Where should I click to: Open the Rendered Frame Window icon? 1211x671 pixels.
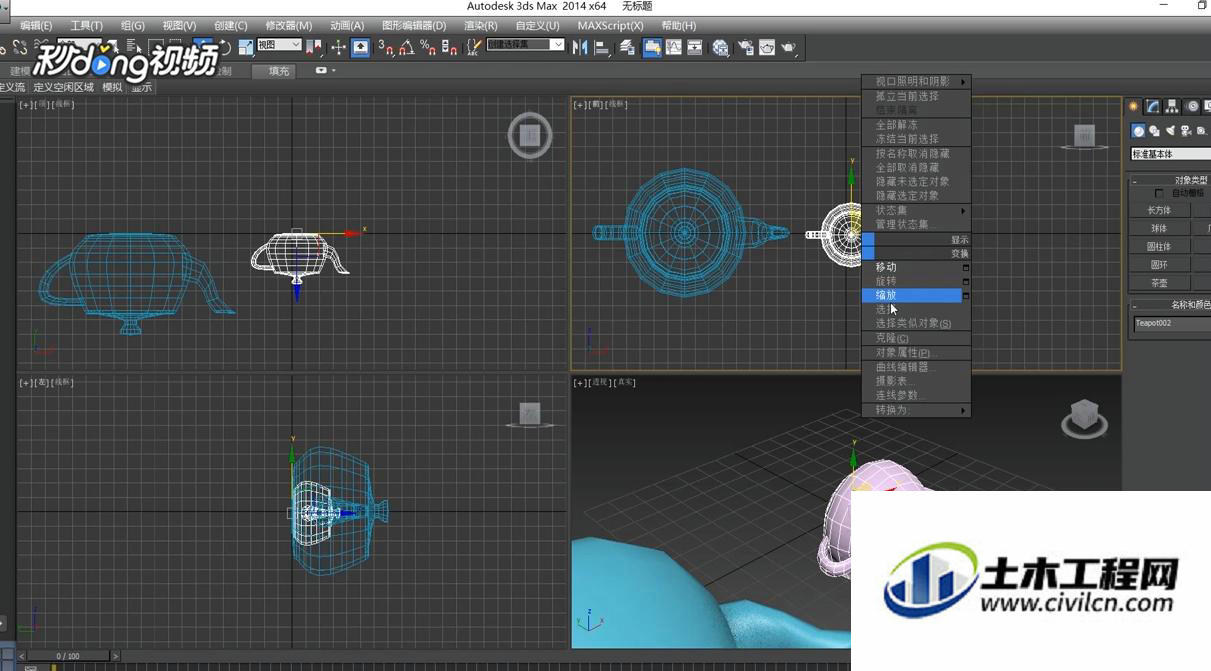coord(767,47)
